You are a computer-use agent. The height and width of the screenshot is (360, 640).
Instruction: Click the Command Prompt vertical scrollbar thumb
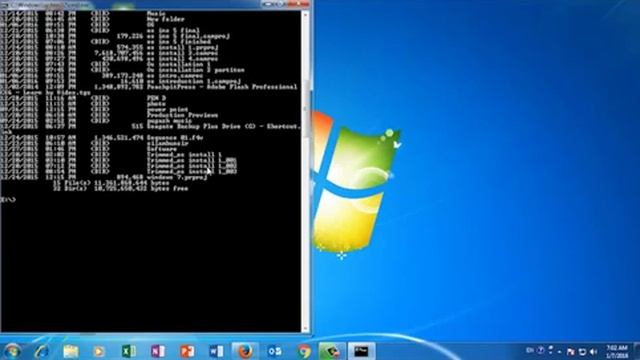tap(305, 109)
